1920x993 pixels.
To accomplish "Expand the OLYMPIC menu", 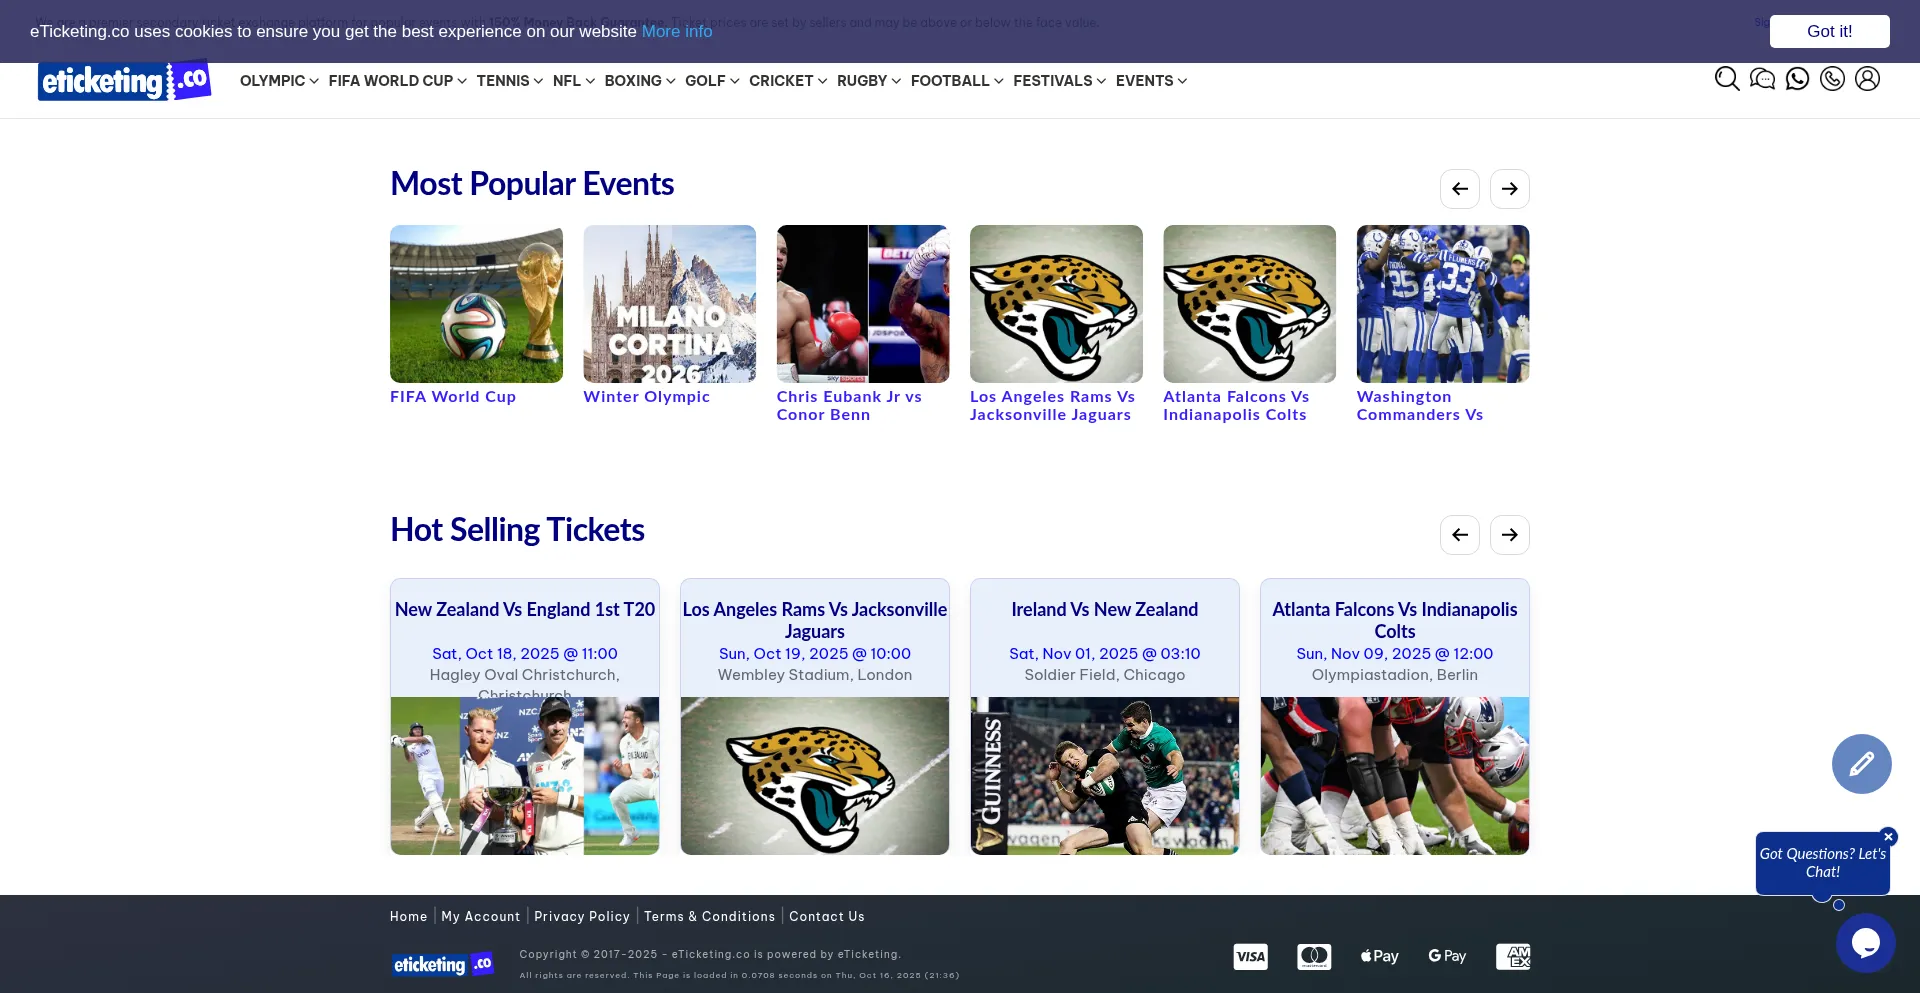I will (279, 81).
